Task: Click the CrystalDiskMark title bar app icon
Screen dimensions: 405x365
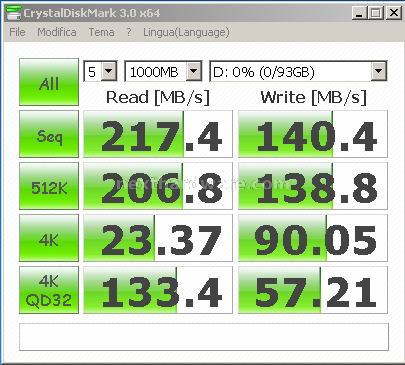Action: click(14, 13)
